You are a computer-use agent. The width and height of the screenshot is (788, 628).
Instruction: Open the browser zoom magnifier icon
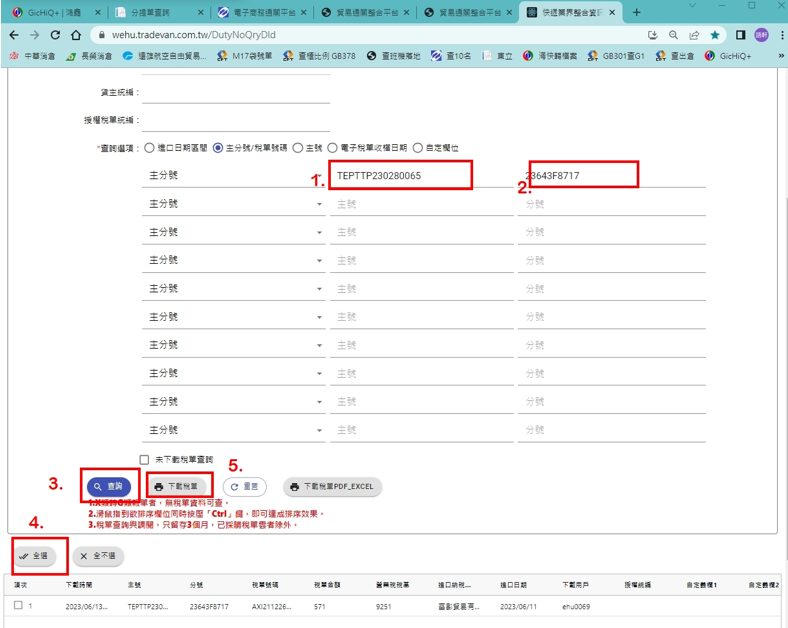673,34
